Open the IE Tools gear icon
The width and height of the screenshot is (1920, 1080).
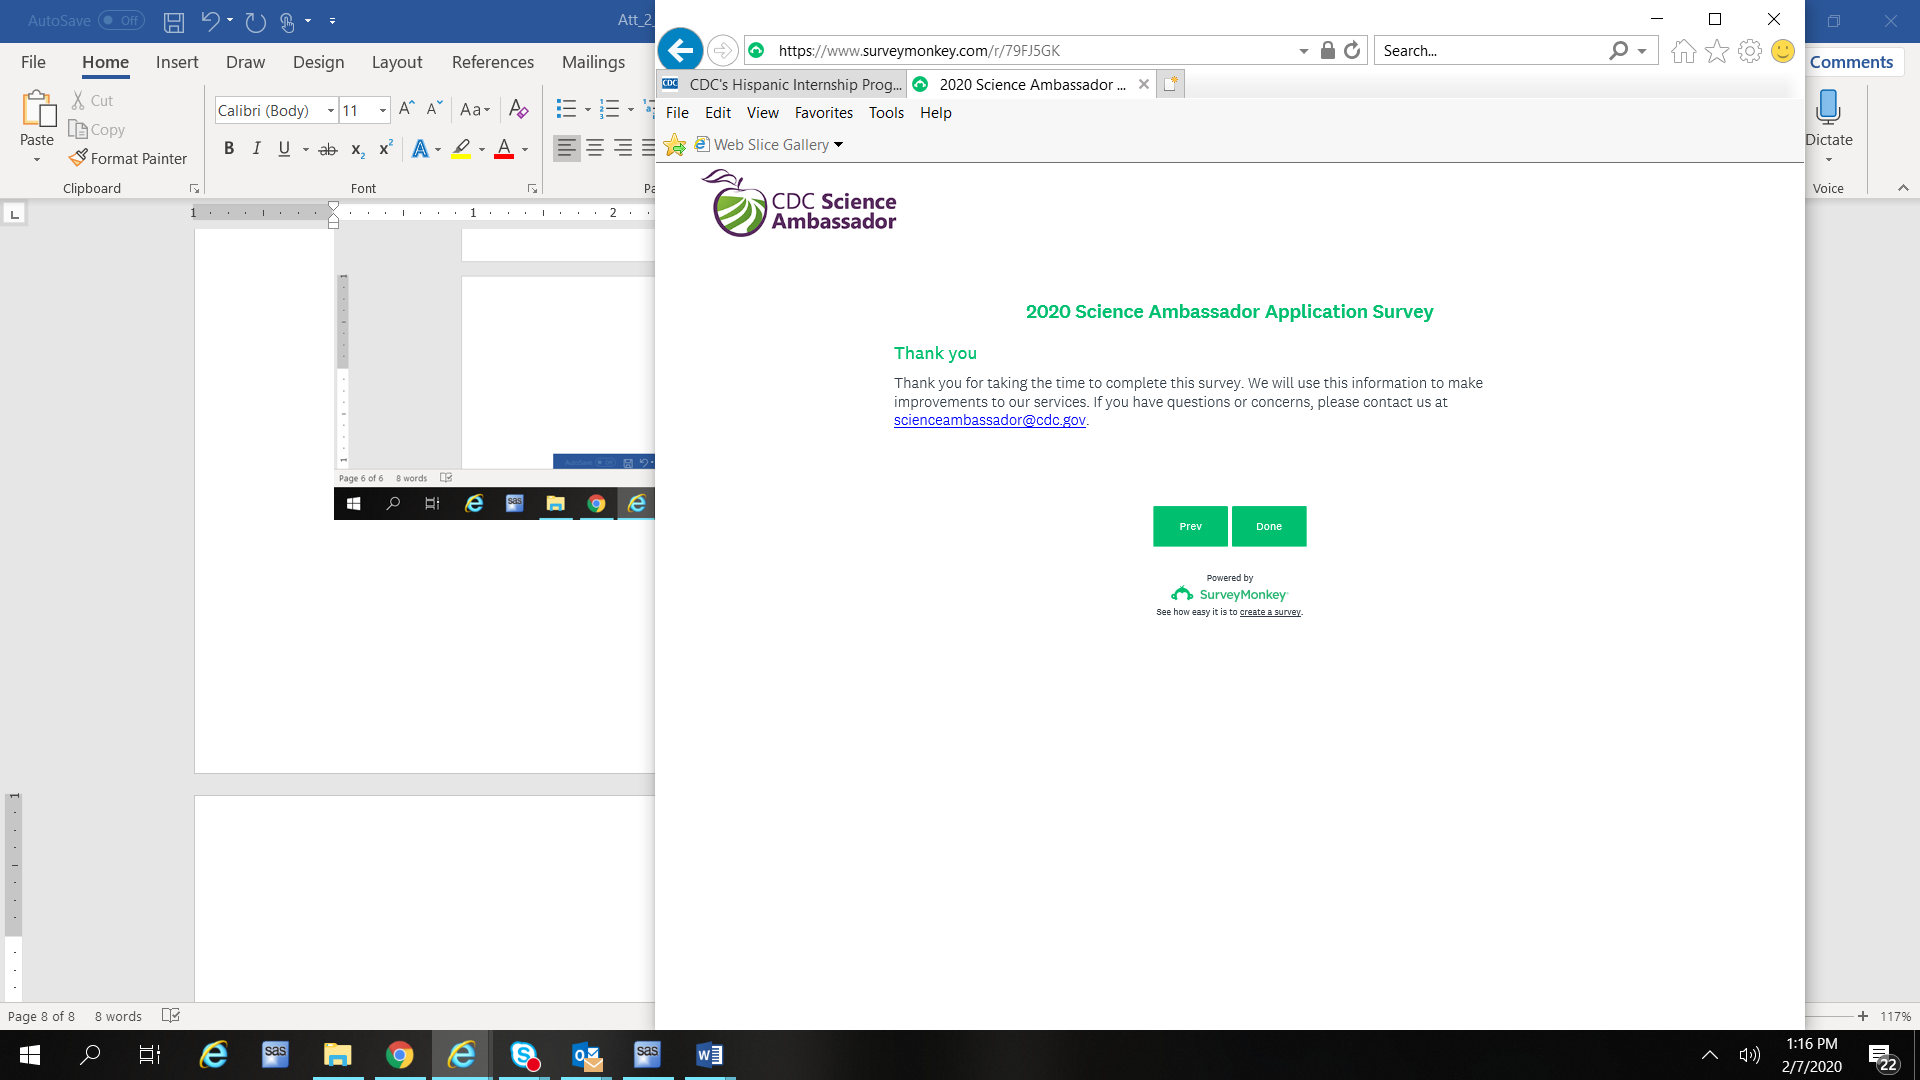click(x=1750, y=51)
